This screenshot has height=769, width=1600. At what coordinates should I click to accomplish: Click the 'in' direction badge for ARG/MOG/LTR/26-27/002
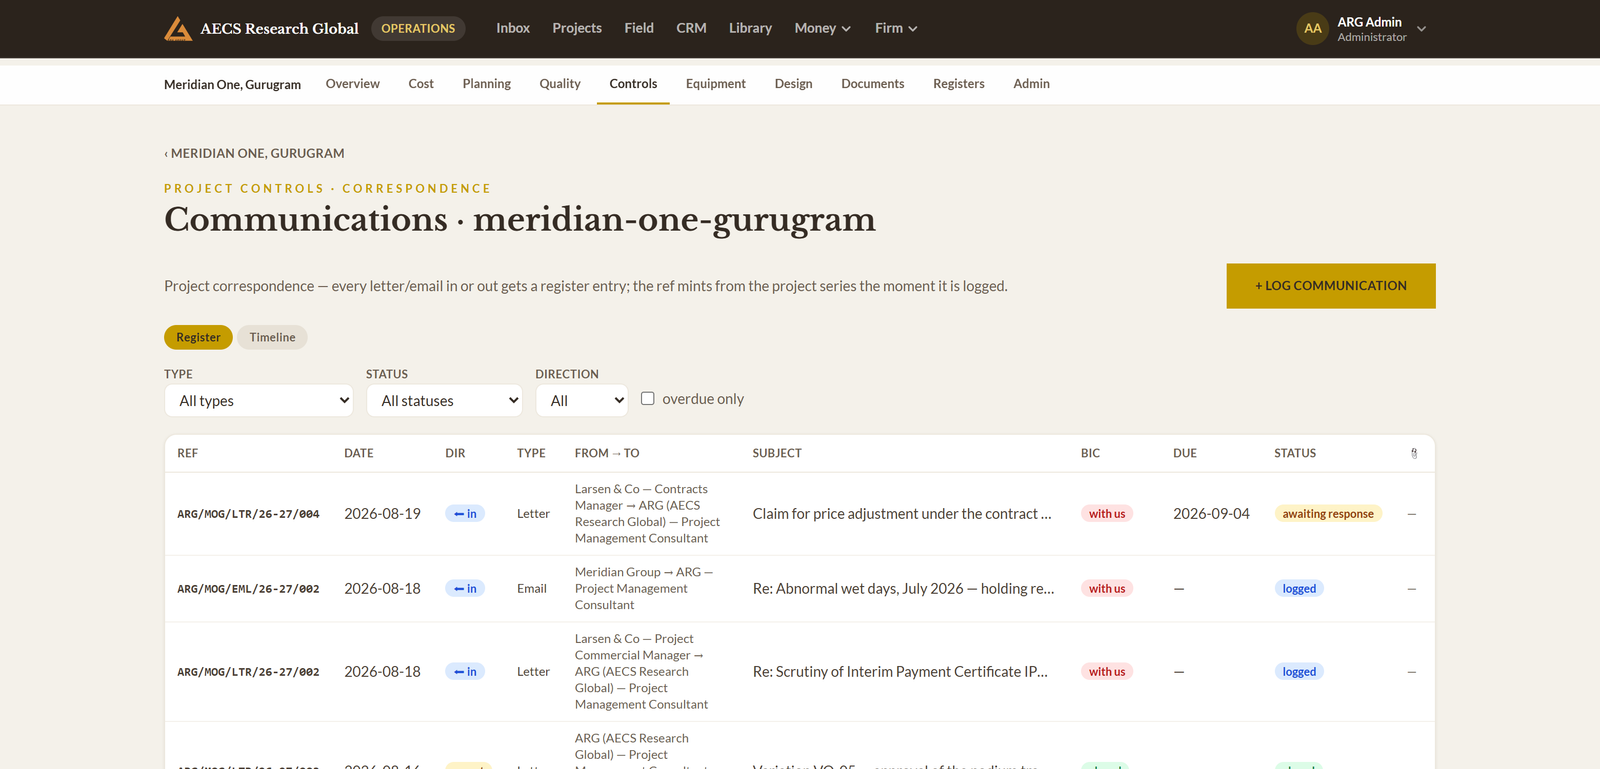[x=465, y=672]
